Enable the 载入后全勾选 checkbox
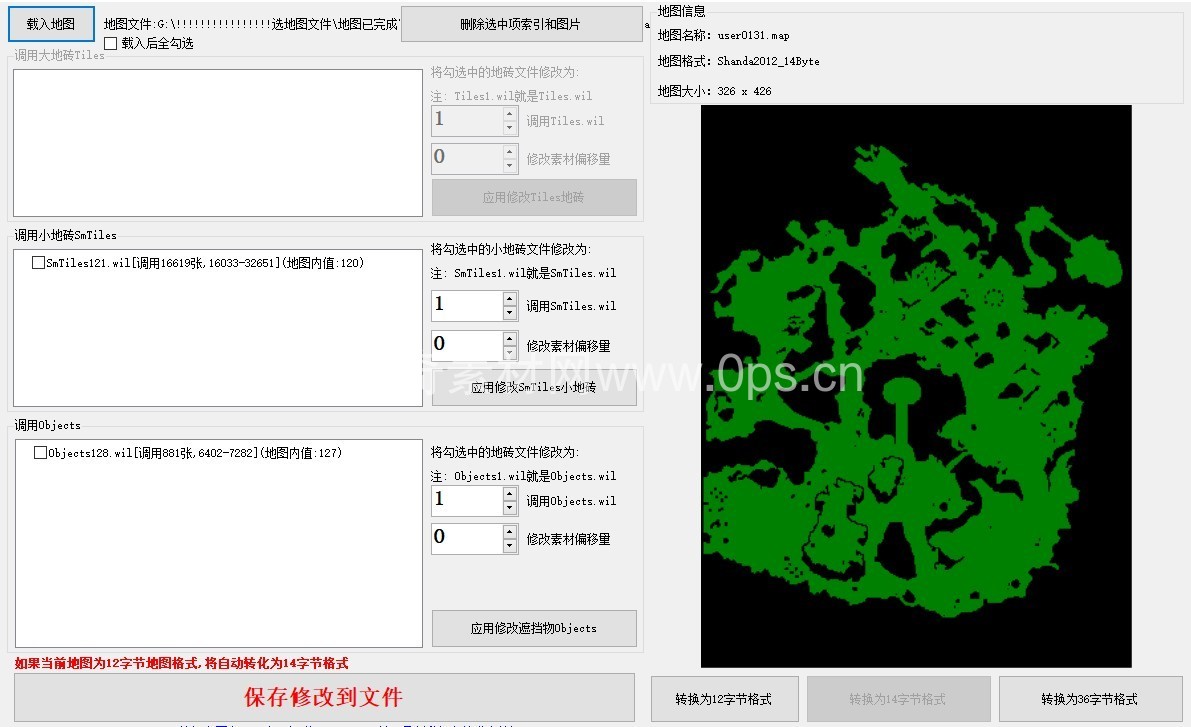Viewport: 1191px width, 727px height. (111, 43)
